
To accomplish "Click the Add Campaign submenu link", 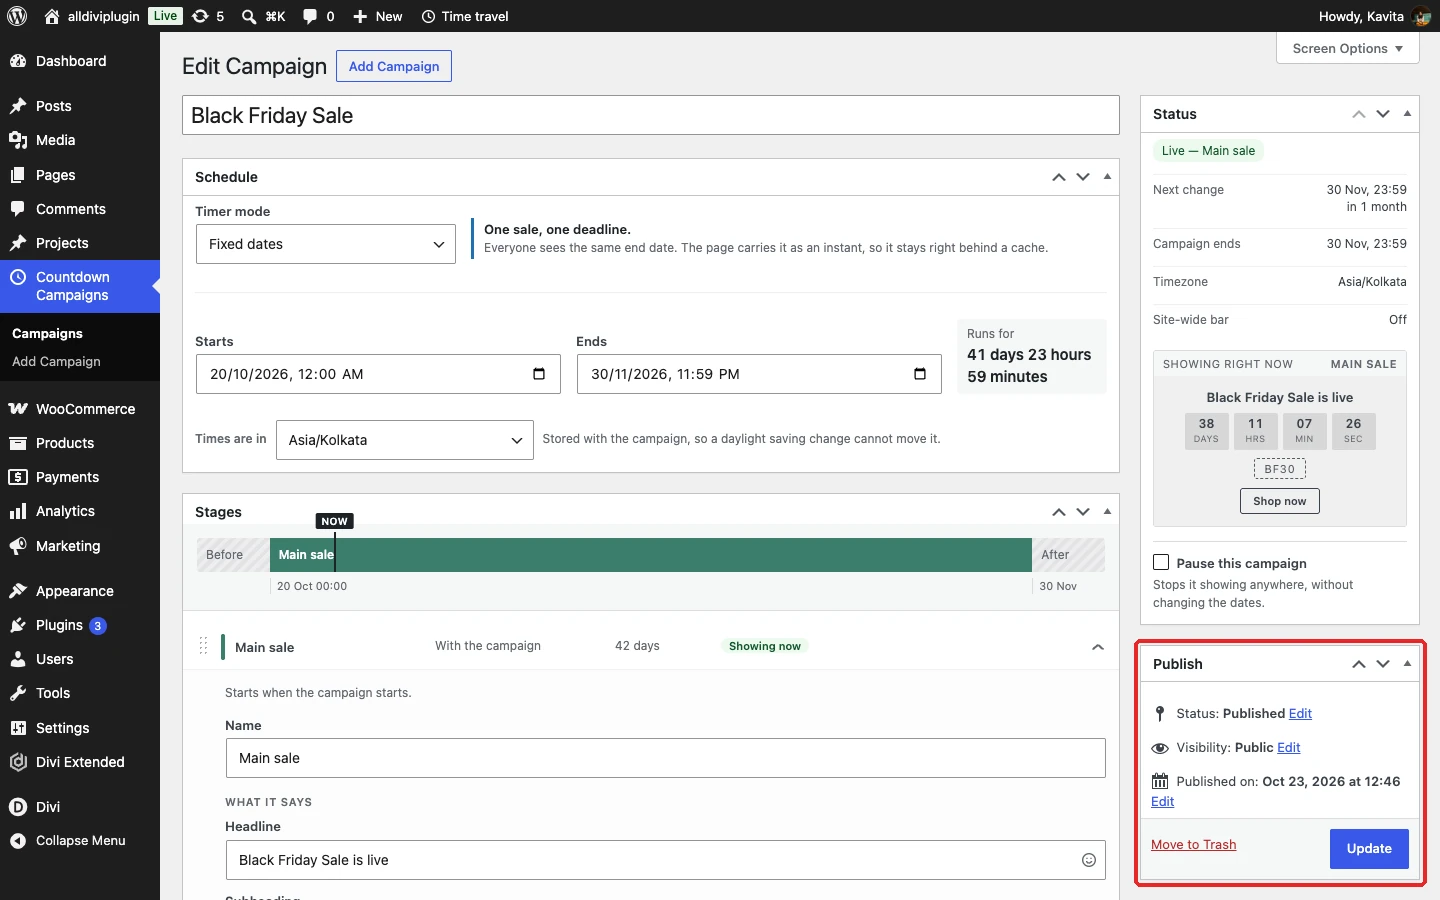I will (x=56, y=362).
